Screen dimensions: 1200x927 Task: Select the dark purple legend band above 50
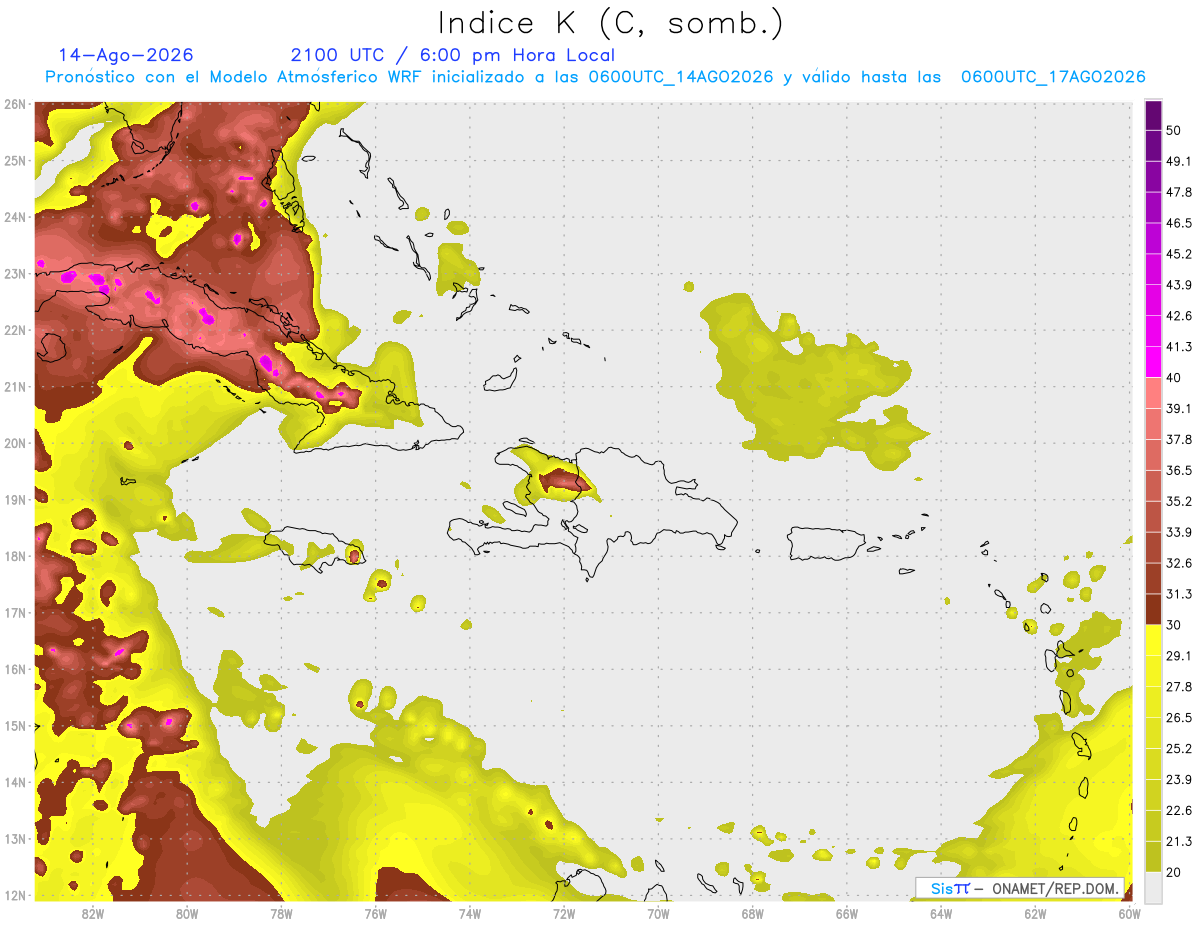[x=1153, y=115]
